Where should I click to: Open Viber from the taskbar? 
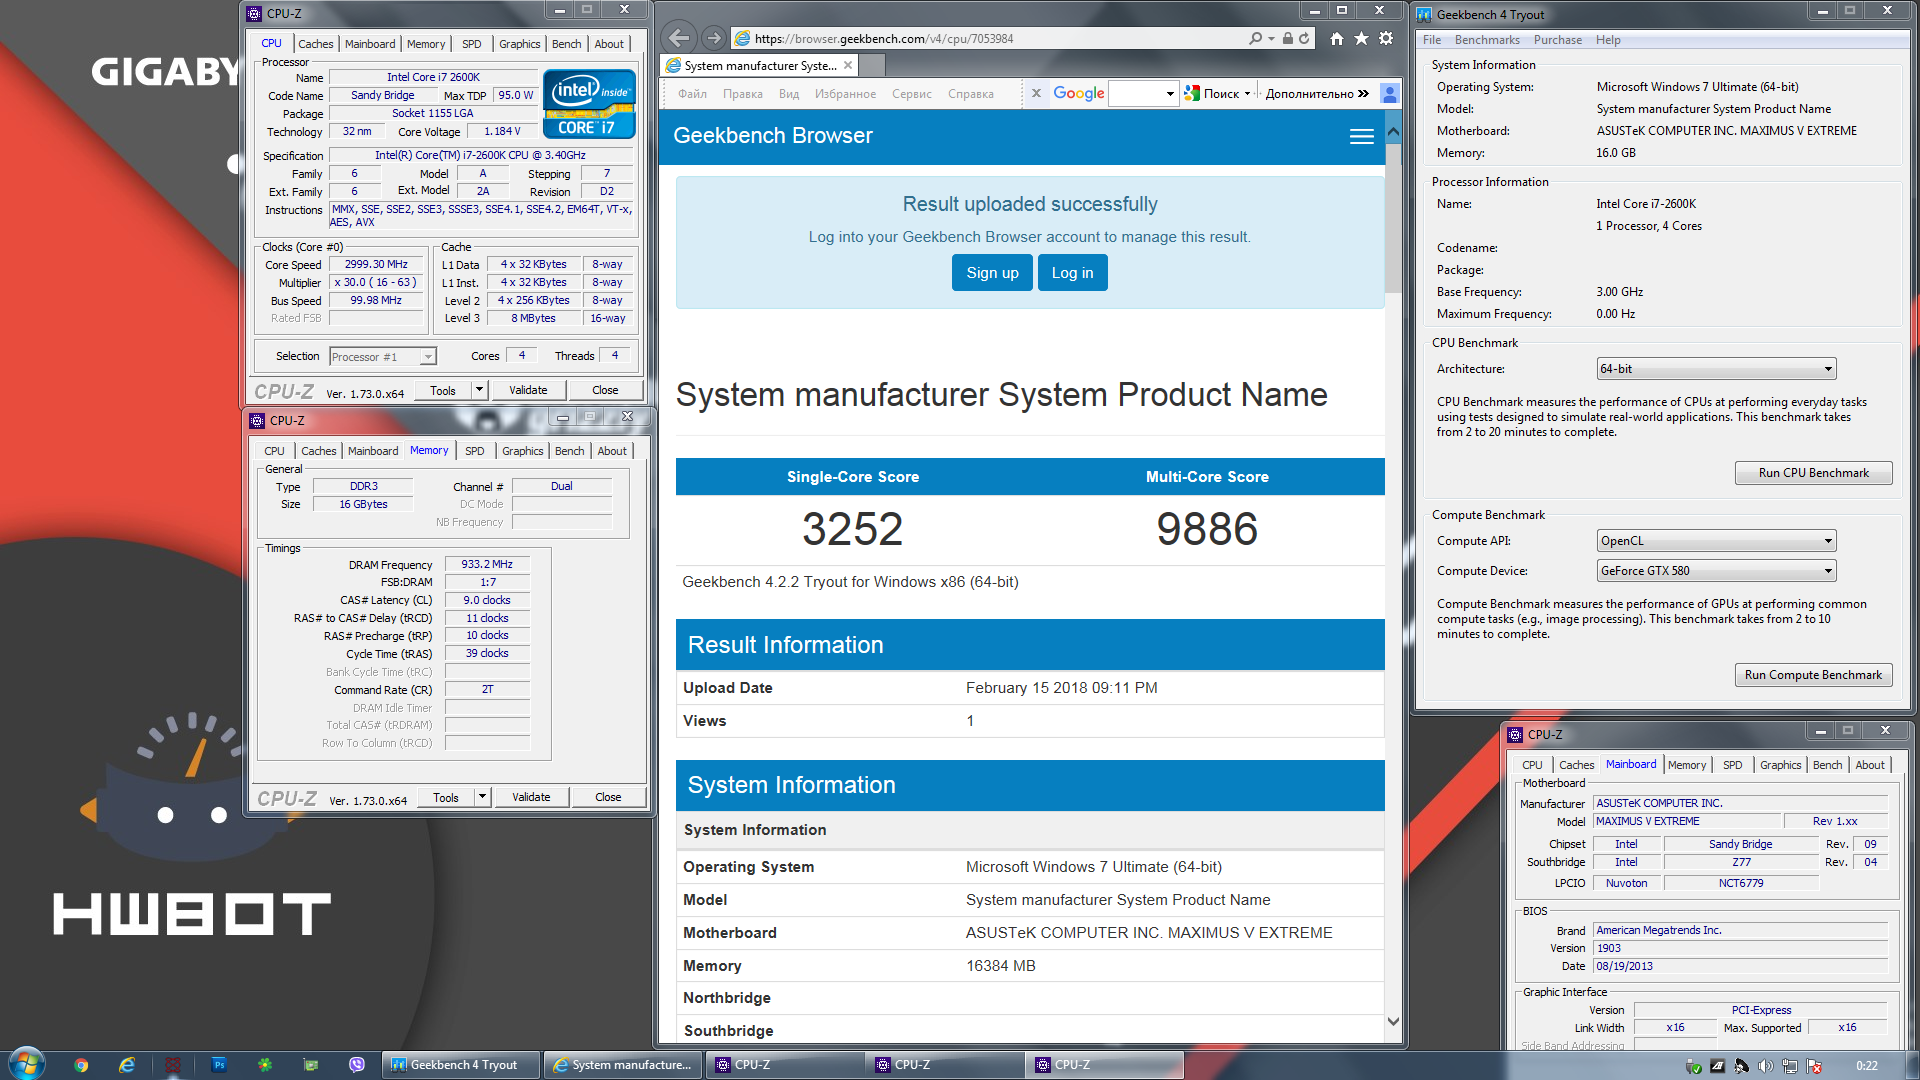[357, 1065]
